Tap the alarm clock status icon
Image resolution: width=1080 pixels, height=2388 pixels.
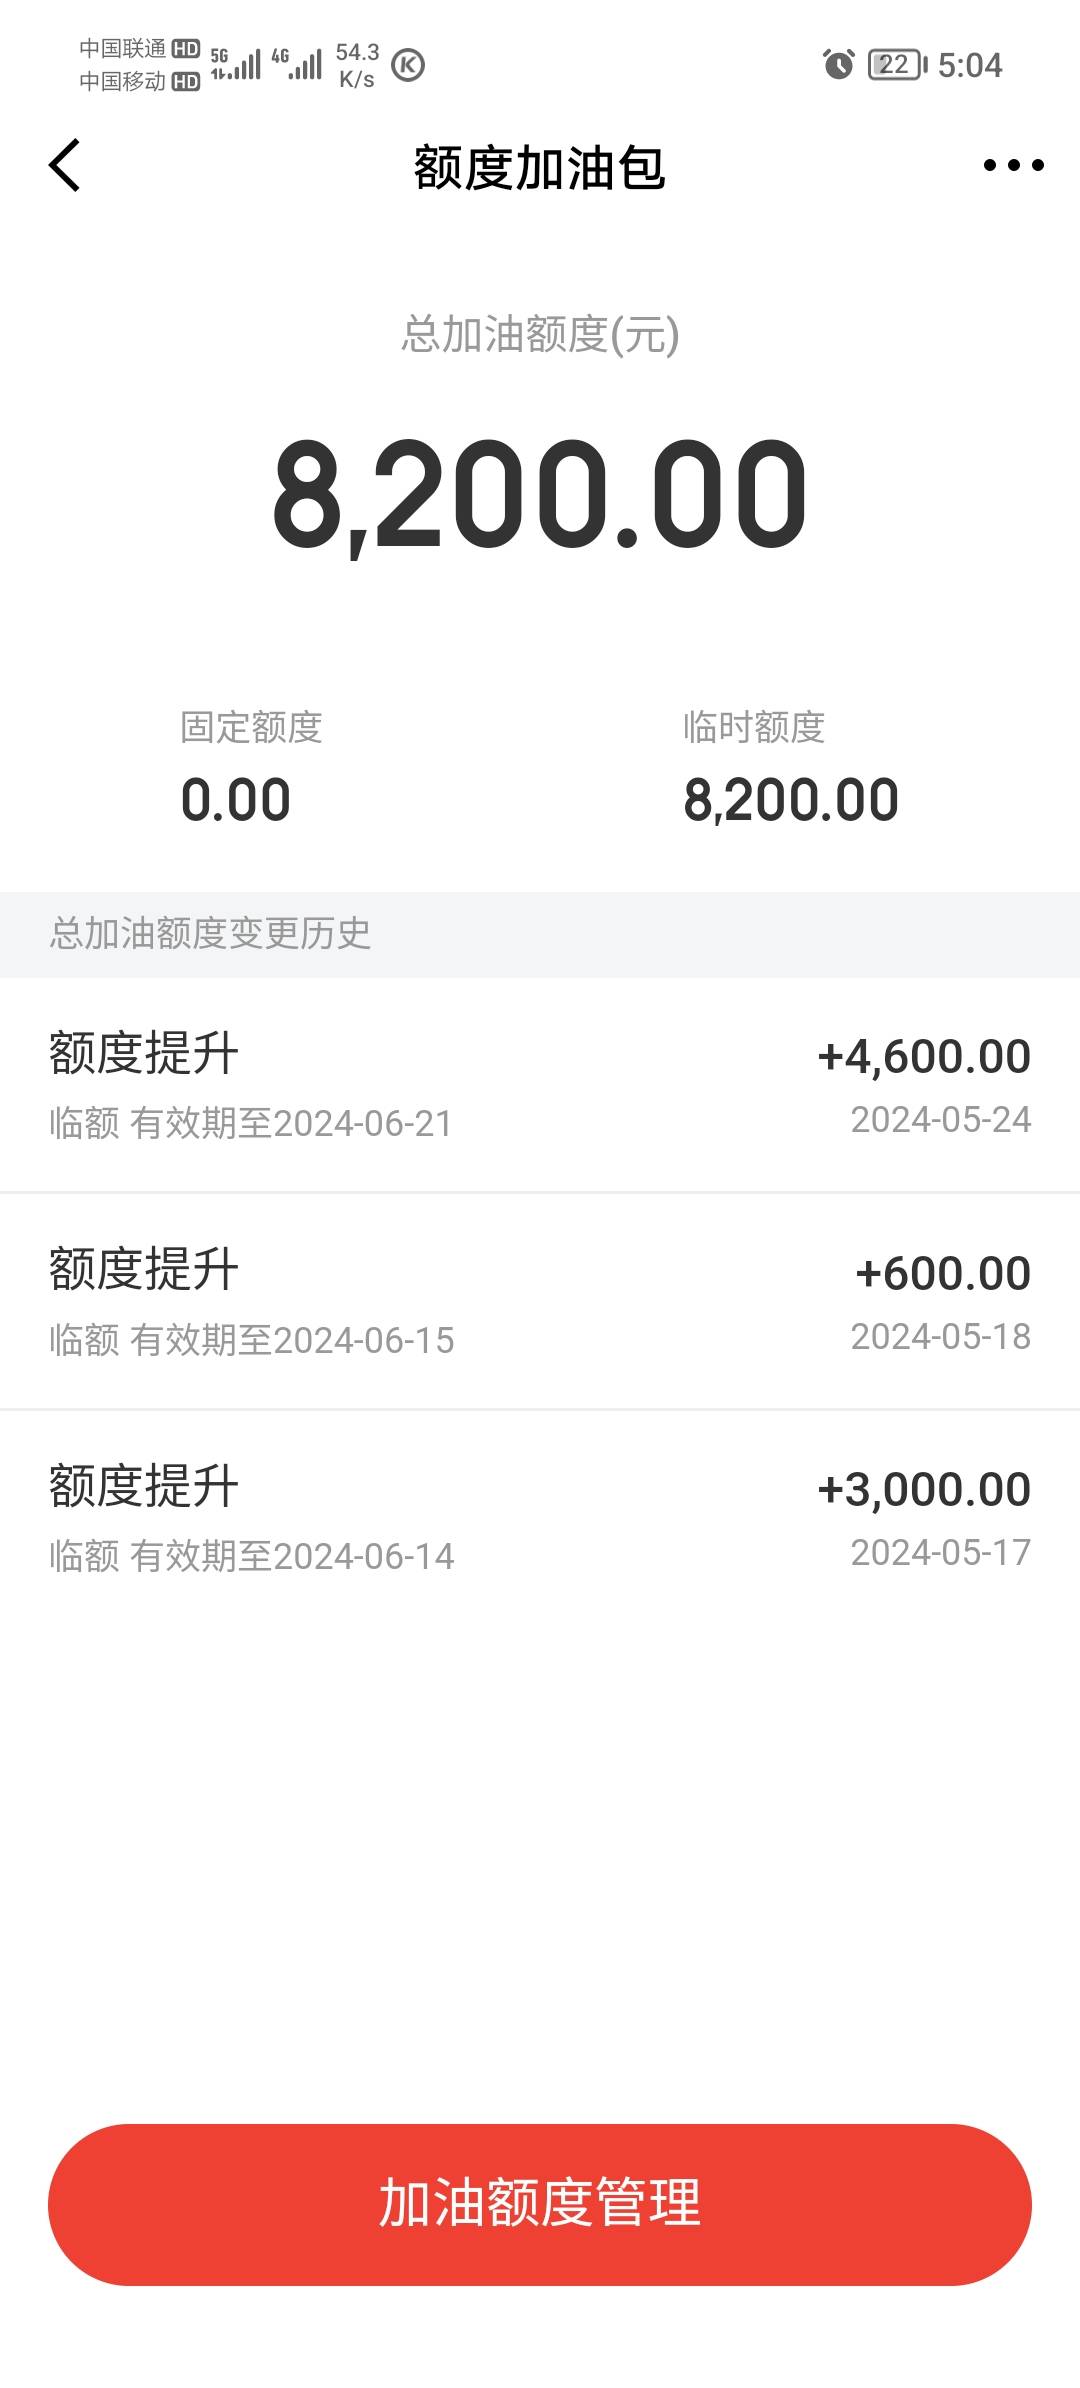tap(838, 65)
